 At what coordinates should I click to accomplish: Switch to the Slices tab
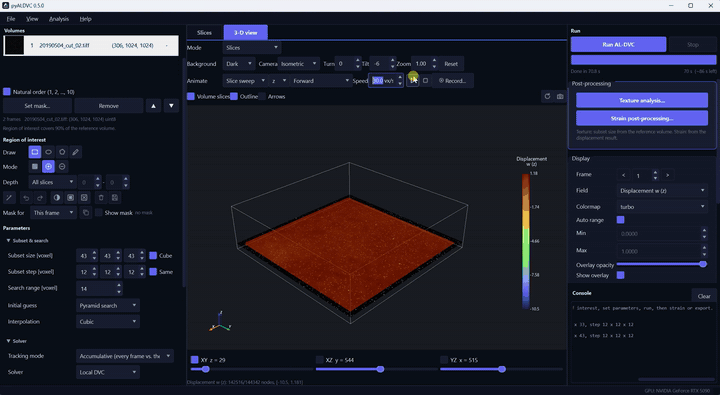[204, 33]
